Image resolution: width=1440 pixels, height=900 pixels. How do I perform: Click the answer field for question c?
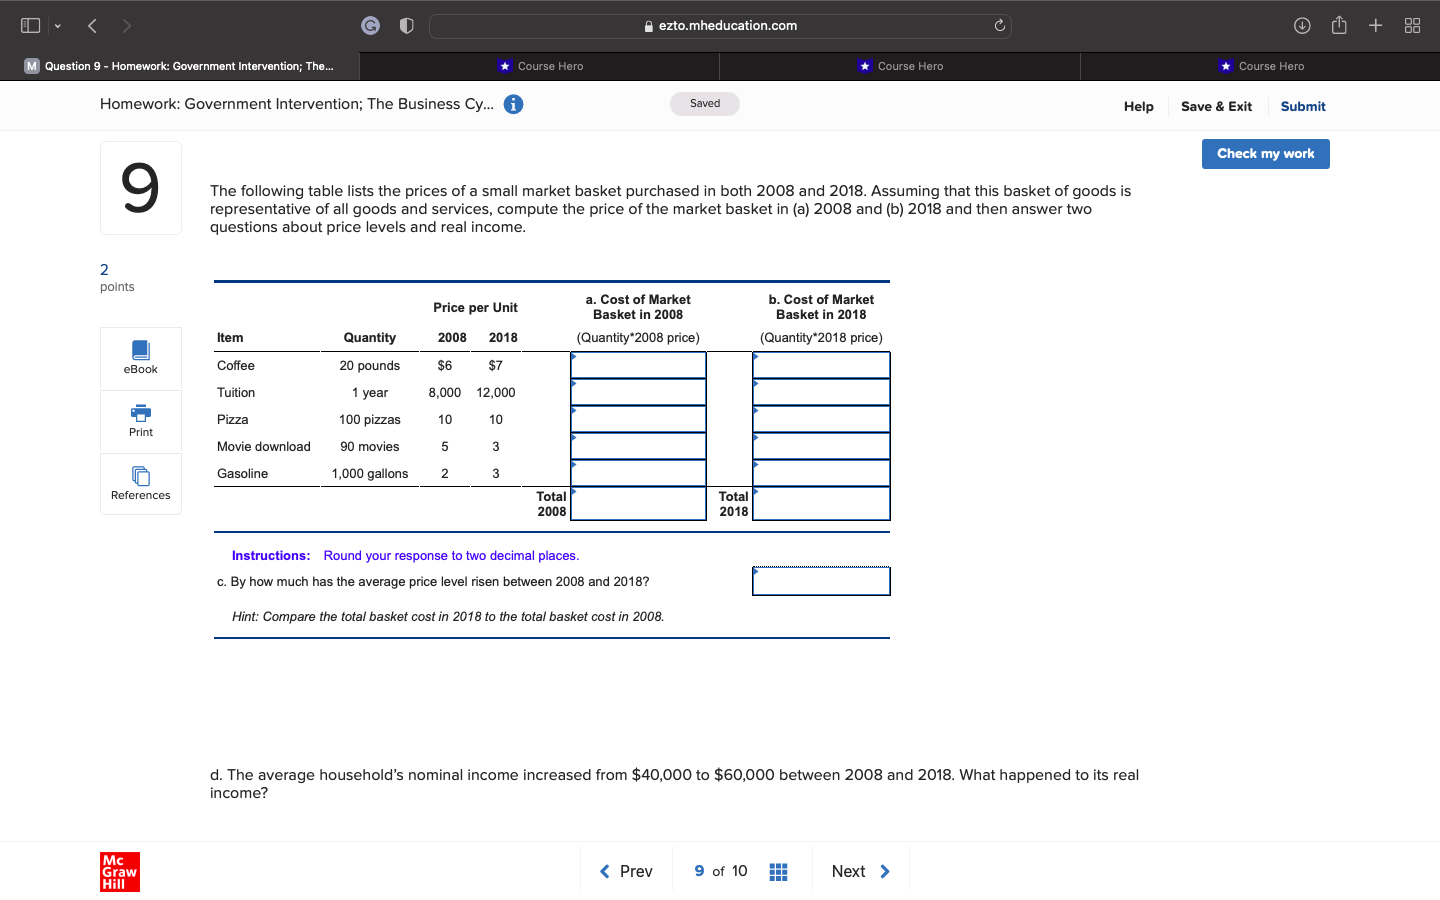pos(820,580)
